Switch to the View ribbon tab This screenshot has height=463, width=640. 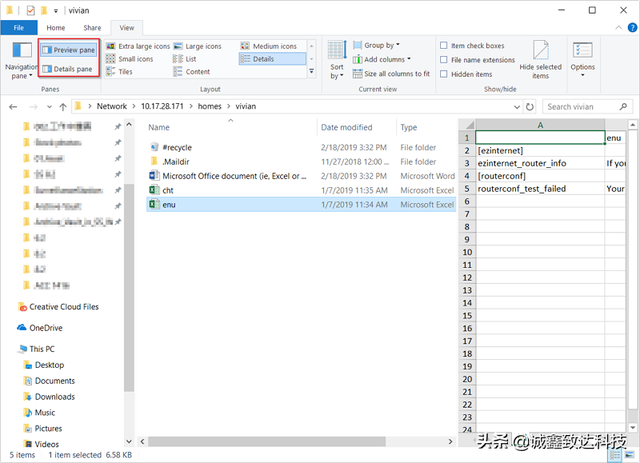point(127,28)
